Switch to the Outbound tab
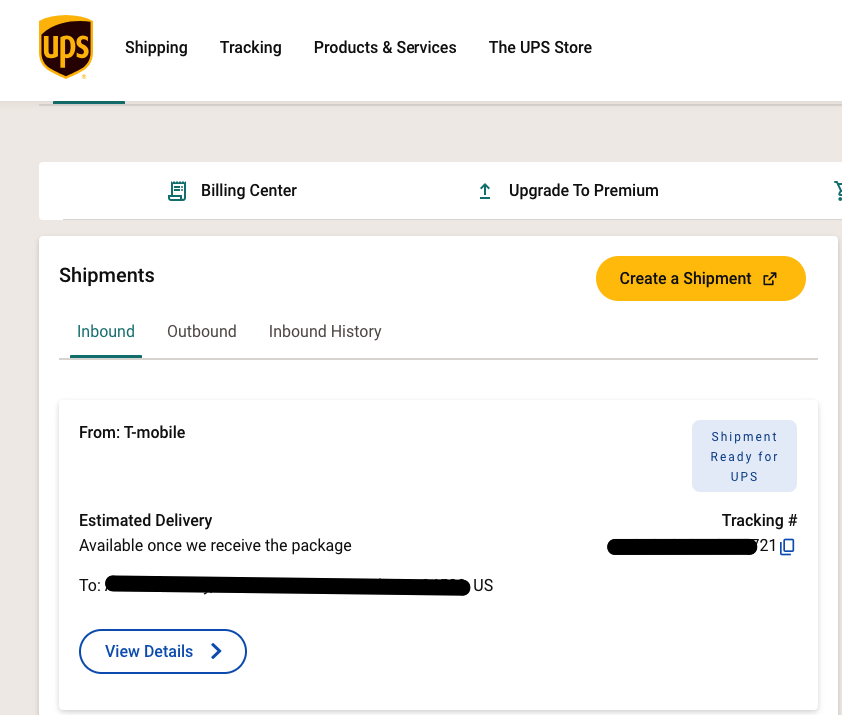842x715 pixels. pos(202,331)
